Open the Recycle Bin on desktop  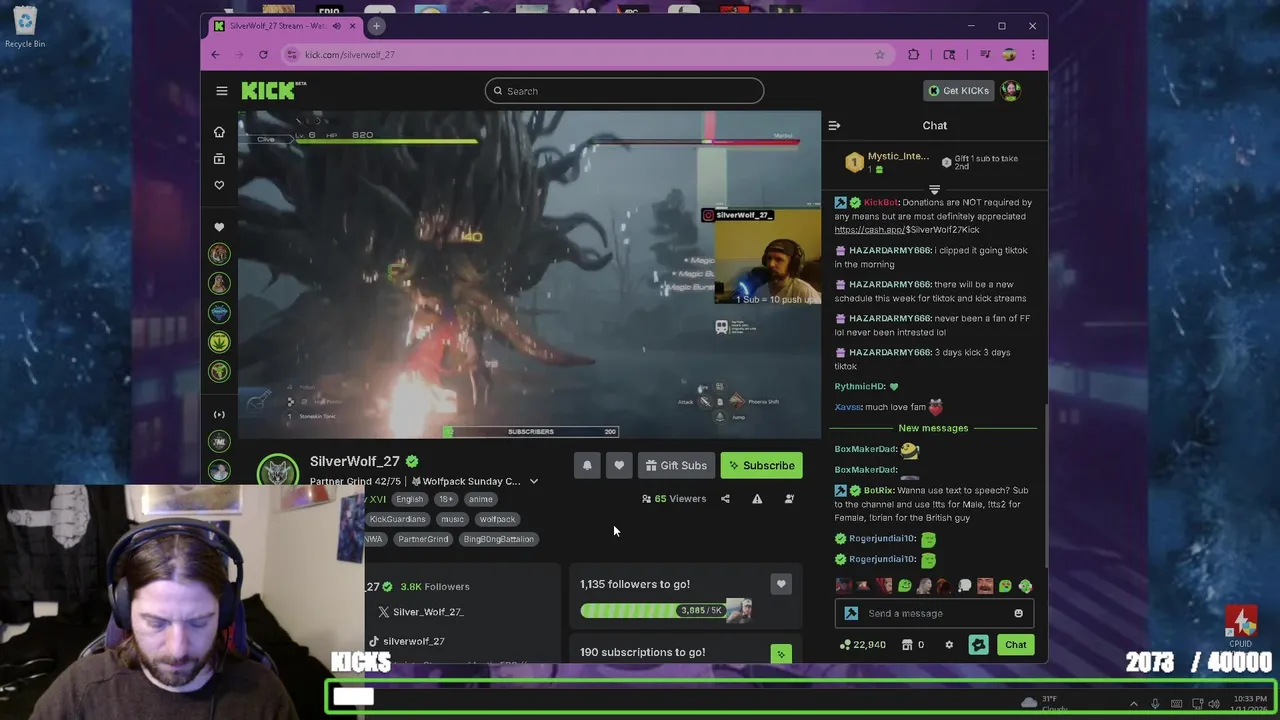25,28
